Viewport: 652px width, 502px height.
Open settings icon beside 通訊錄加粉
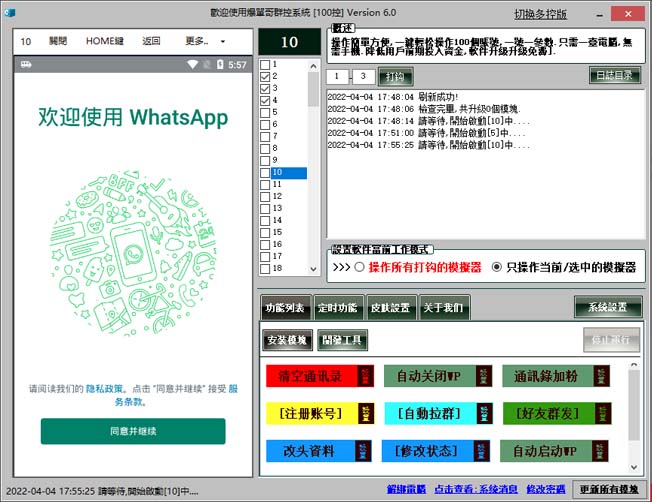point(602,376)
